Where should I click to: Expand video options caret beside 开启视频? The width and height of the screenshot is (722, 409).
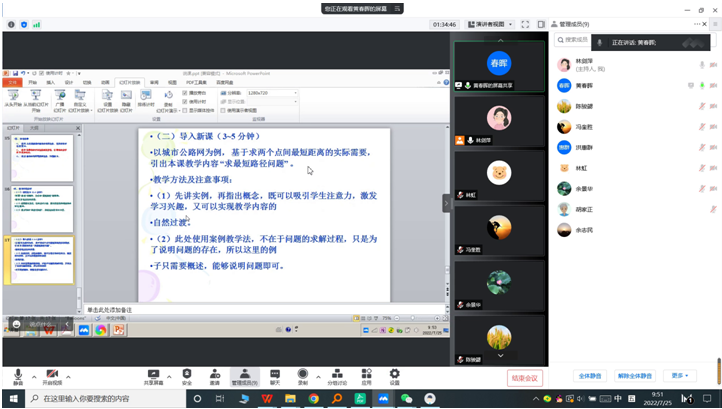click(x=68, y=377)
